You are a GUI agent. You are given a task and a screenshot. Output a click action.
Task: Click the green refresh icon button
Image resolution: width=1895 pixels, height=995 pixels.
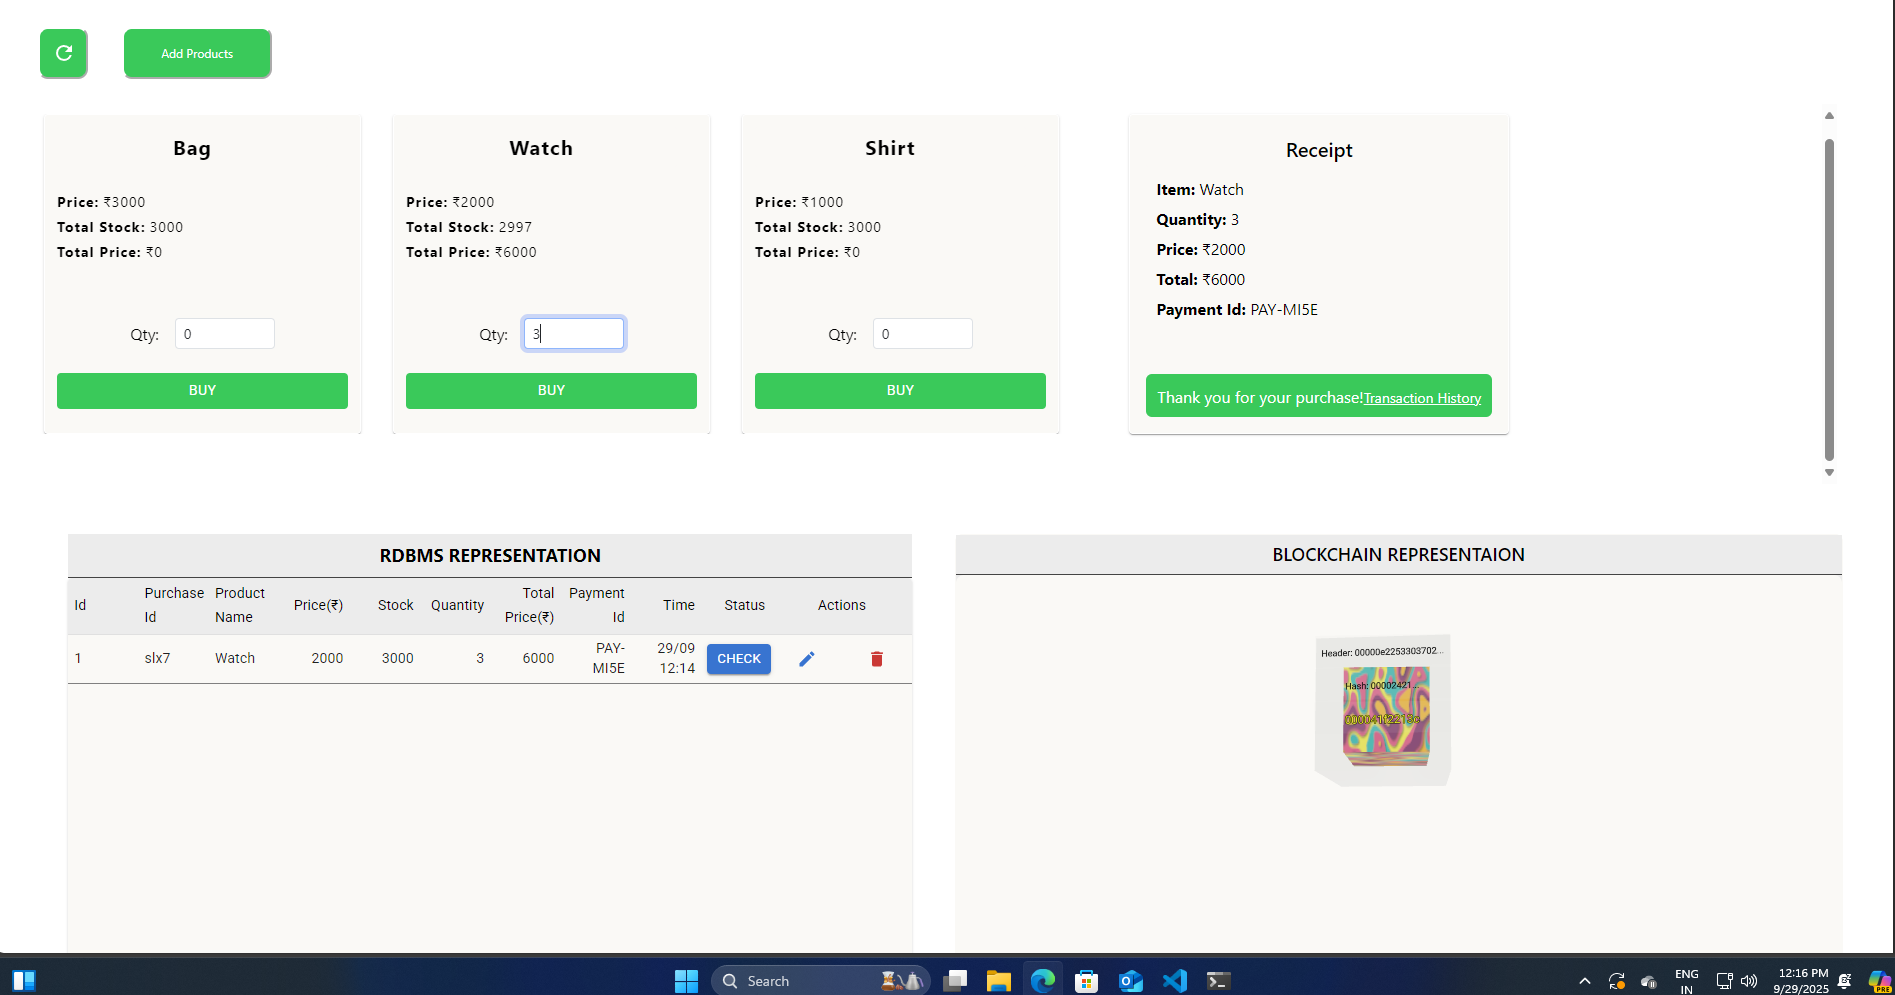click(64, 53)
